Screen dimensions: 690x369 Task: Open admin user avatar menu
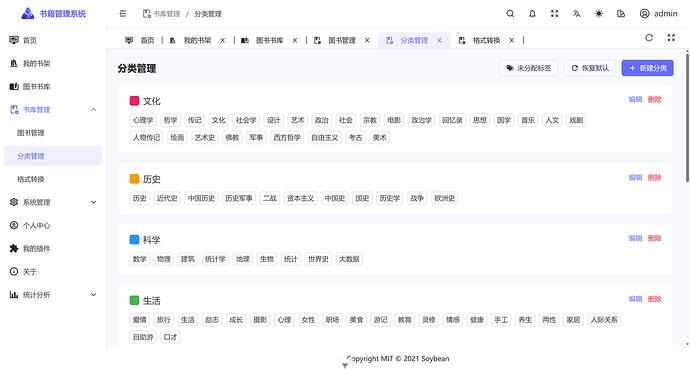pos(658,14)
